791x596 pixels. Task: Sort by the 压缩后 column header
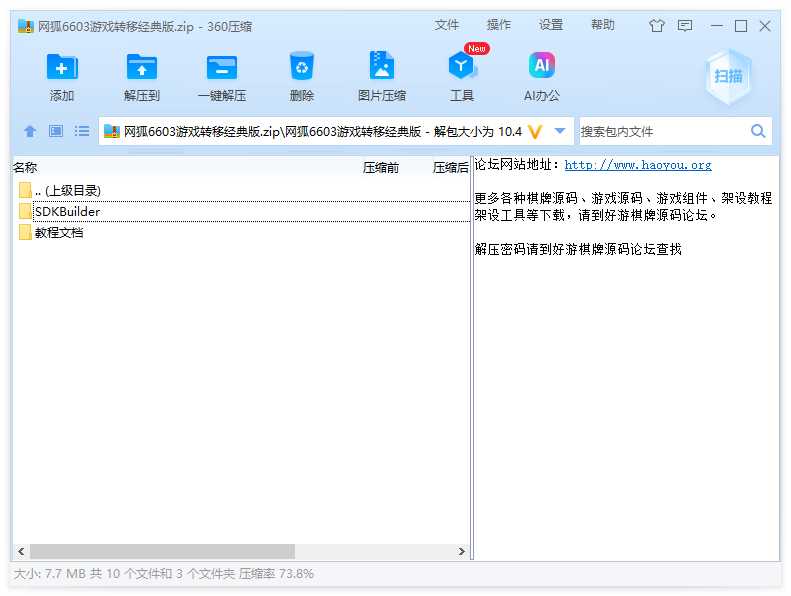point(450,168)
